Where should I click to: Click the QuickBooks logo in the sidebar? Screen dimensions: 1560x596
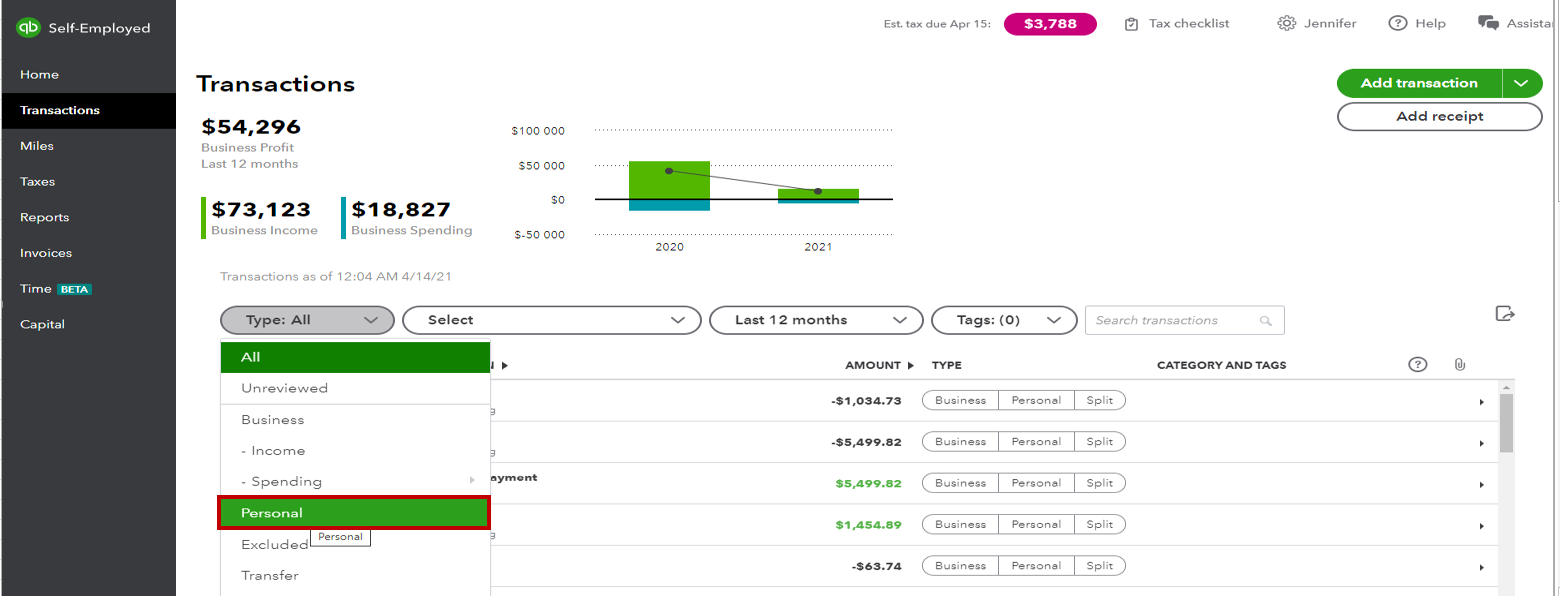click(x=28, y=27)
